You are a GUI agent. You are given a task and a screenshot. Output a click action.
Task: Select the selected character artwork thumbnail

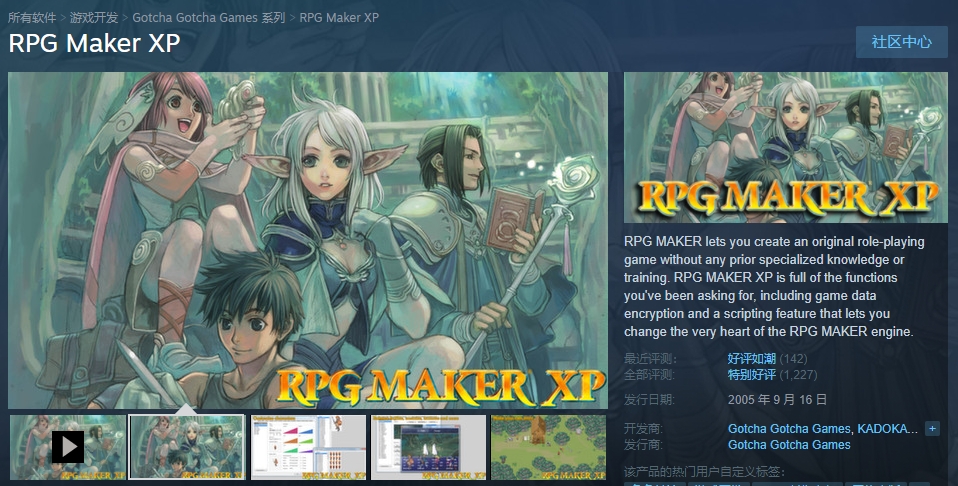pos(187,447)
